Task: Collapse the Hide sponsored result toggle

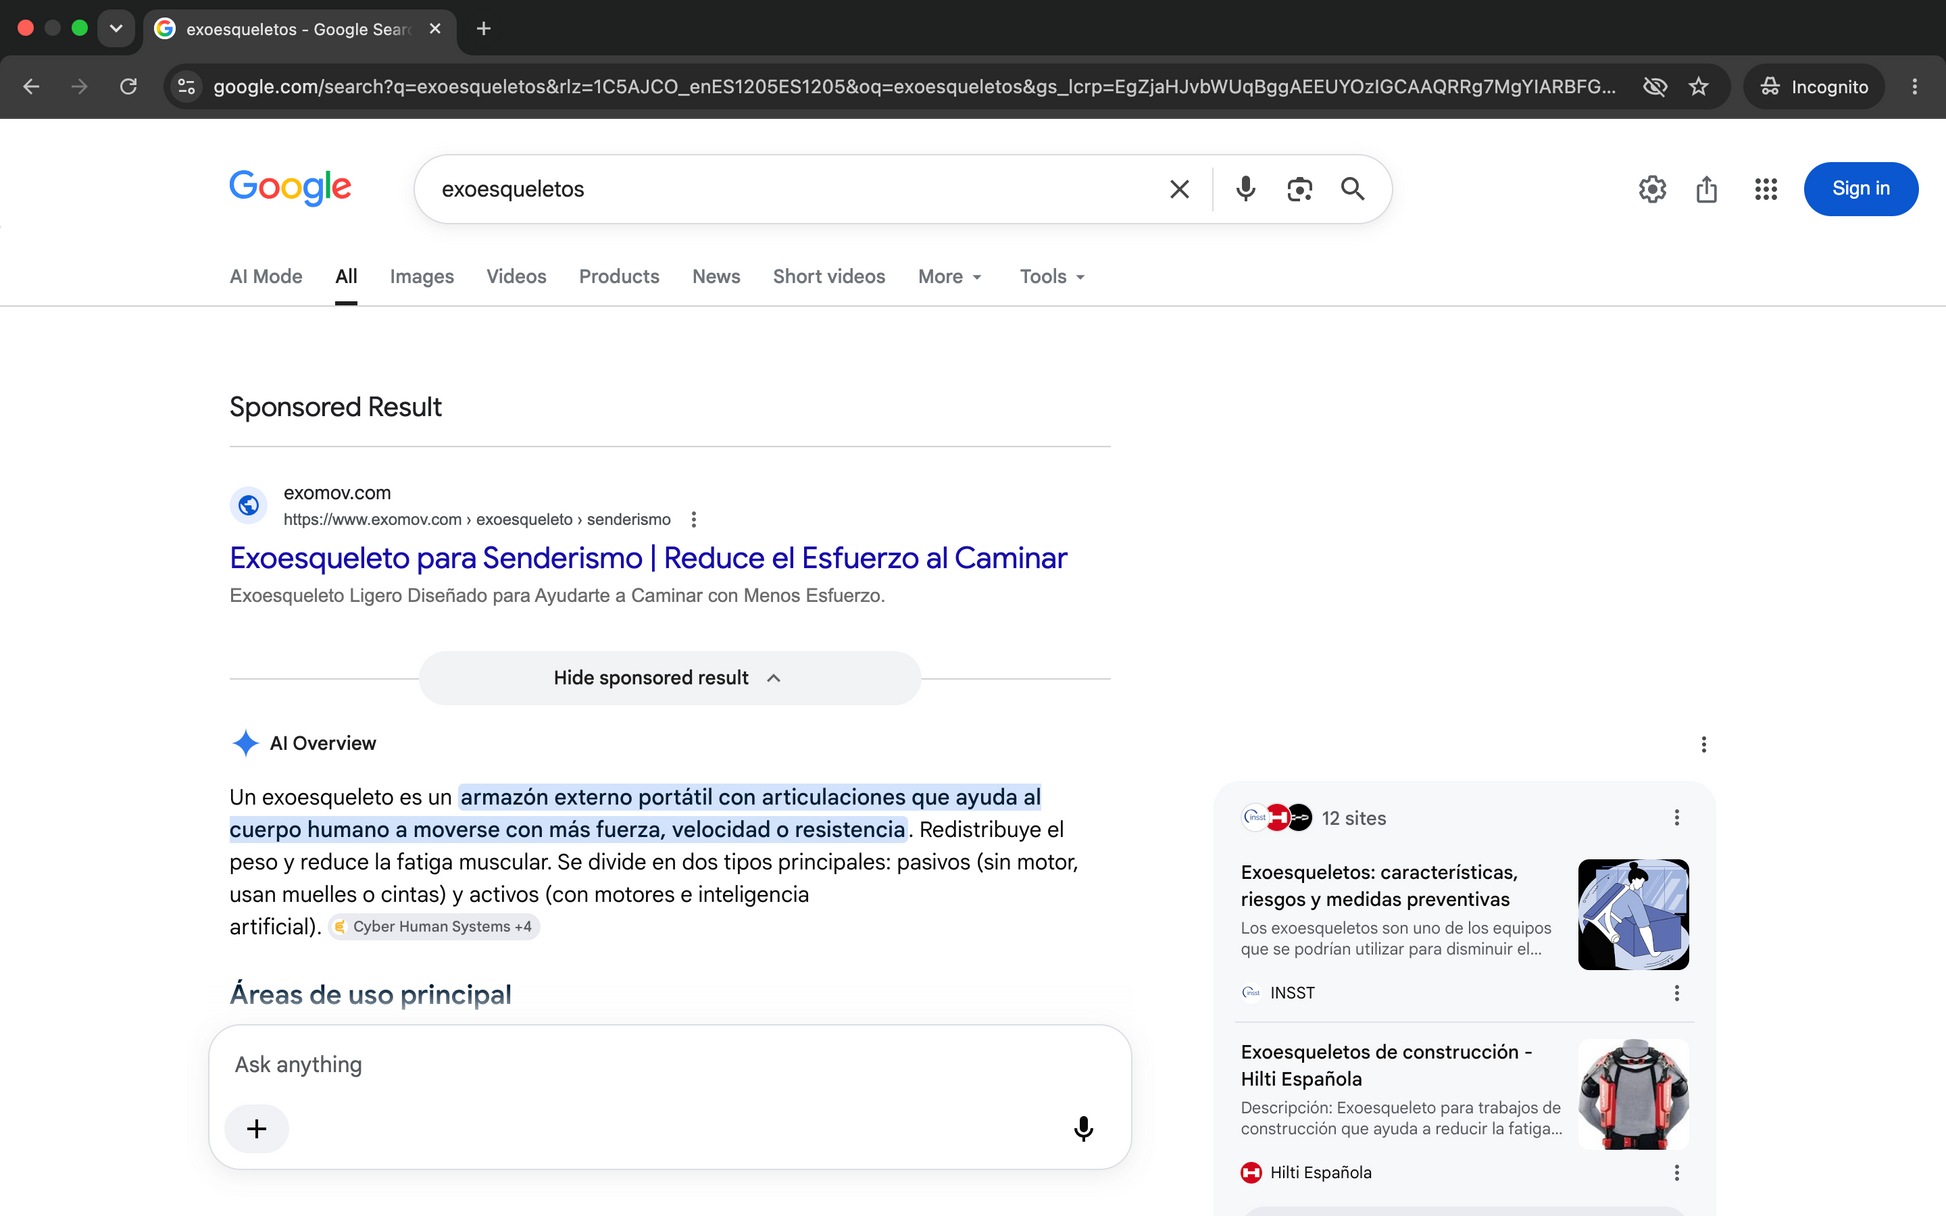Action: coord(670,678)
